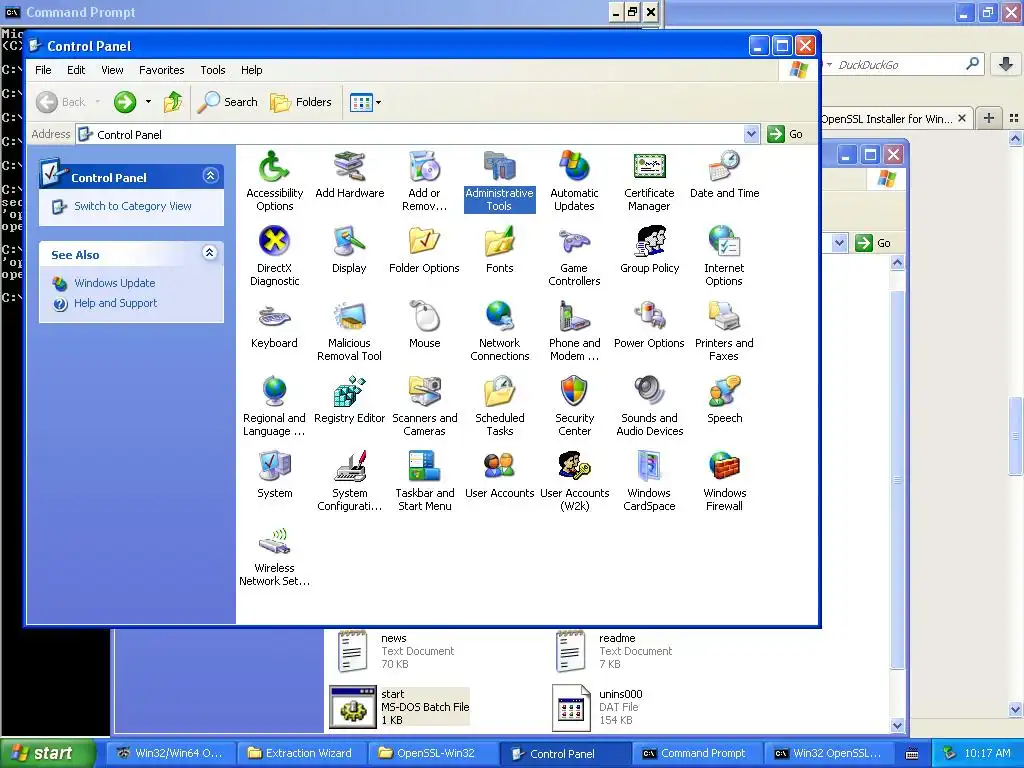Open Help and Support link

click(116, 303)
